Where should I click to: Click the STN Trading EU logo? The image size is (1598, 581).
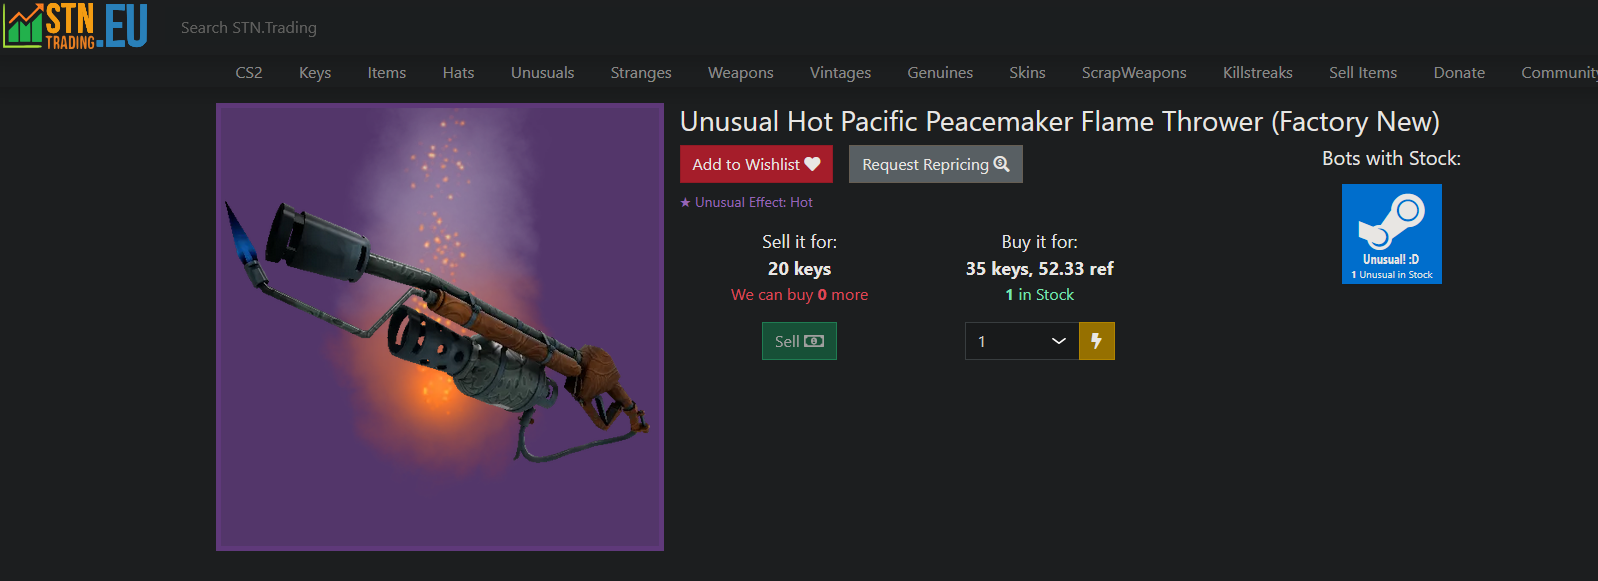75,26
